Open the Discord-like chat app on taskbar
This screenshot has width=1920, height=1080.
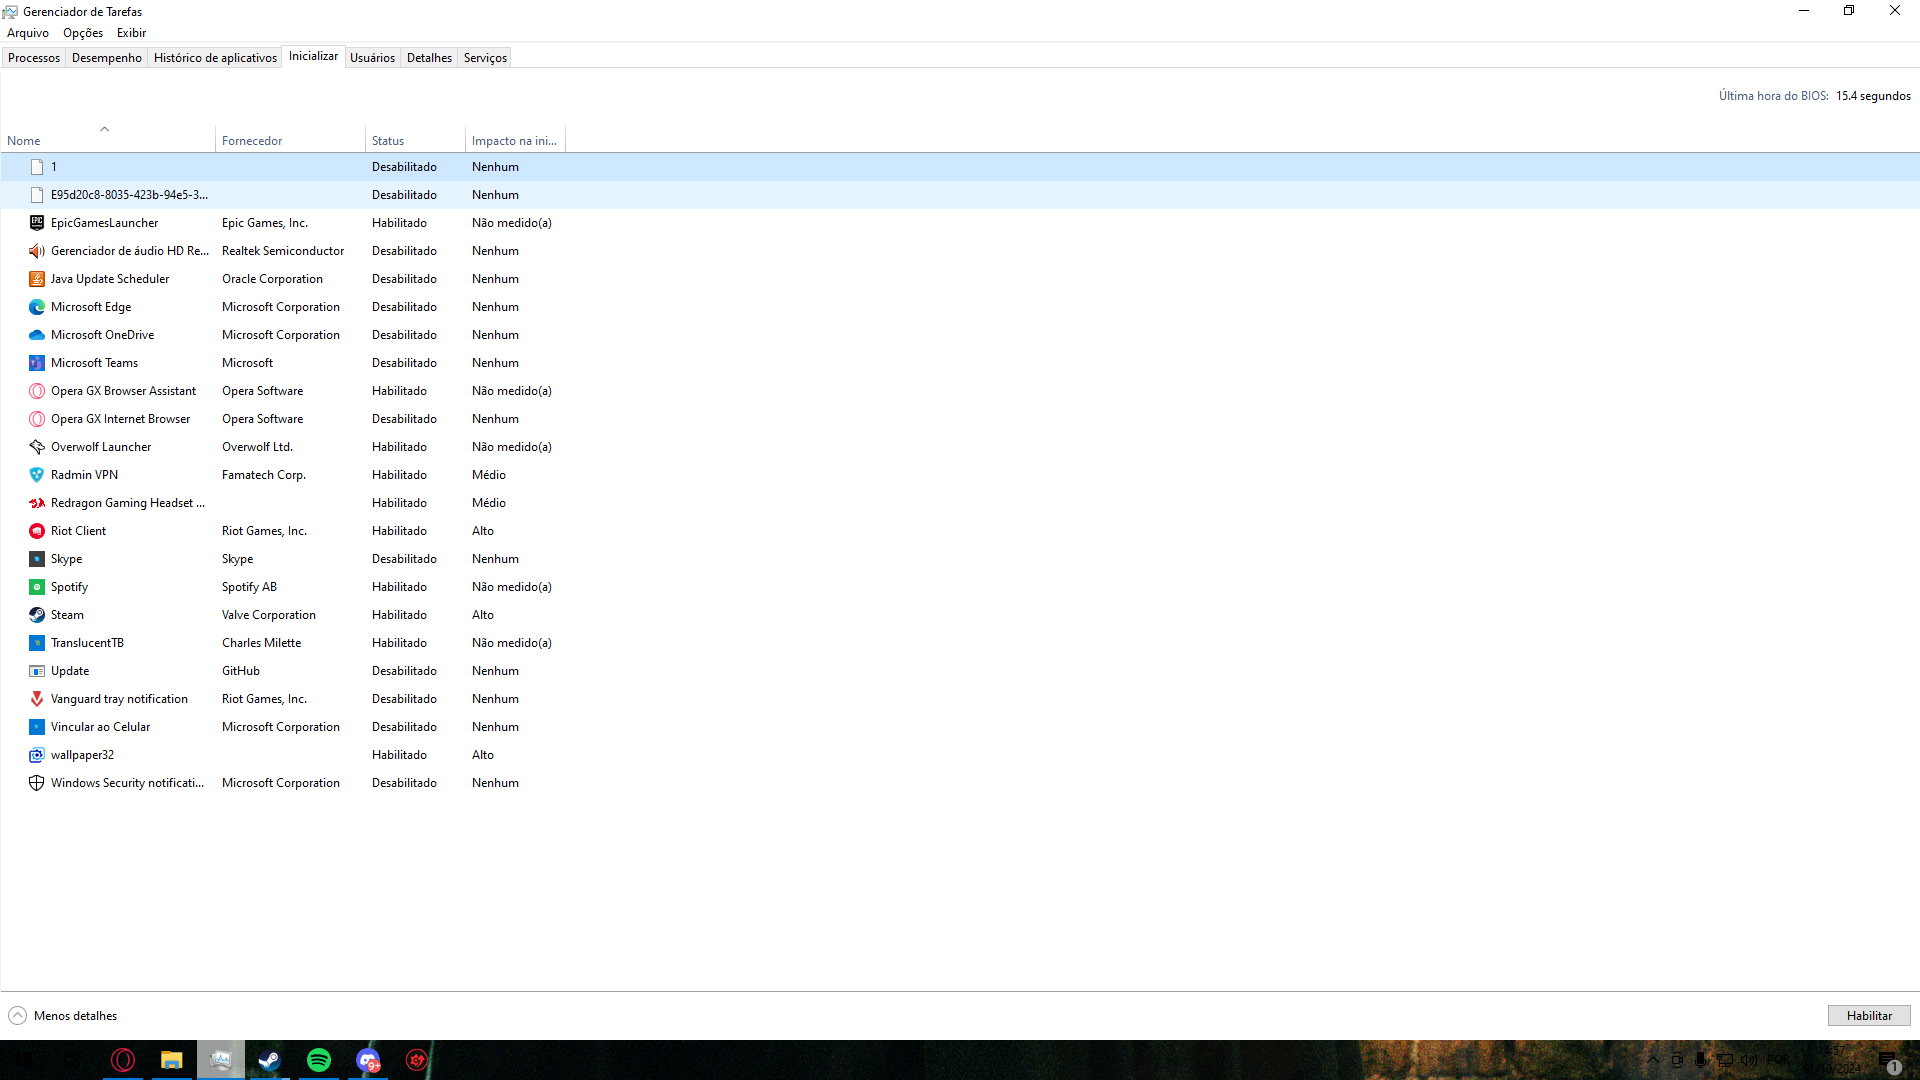tap(368, 1060)
